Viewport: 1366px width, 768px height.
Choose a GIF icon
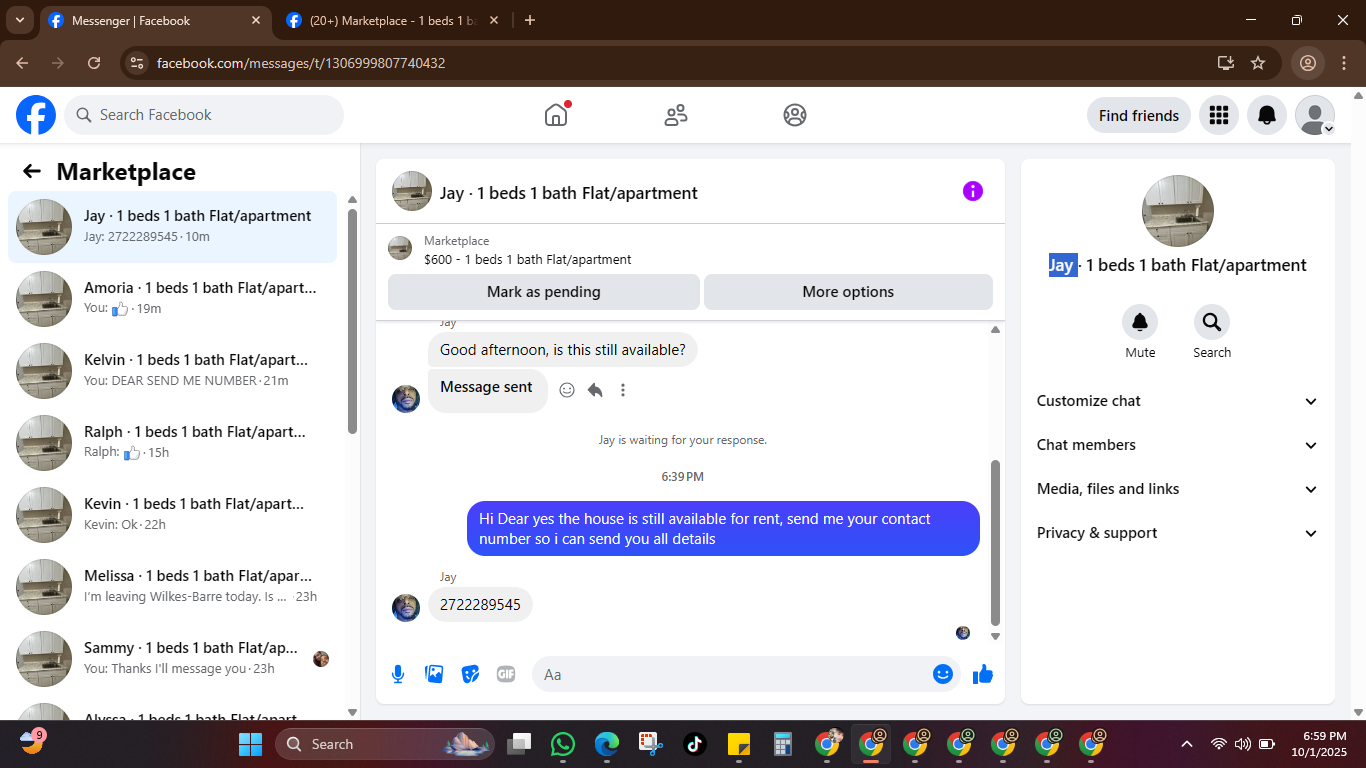tap(506, 674)
